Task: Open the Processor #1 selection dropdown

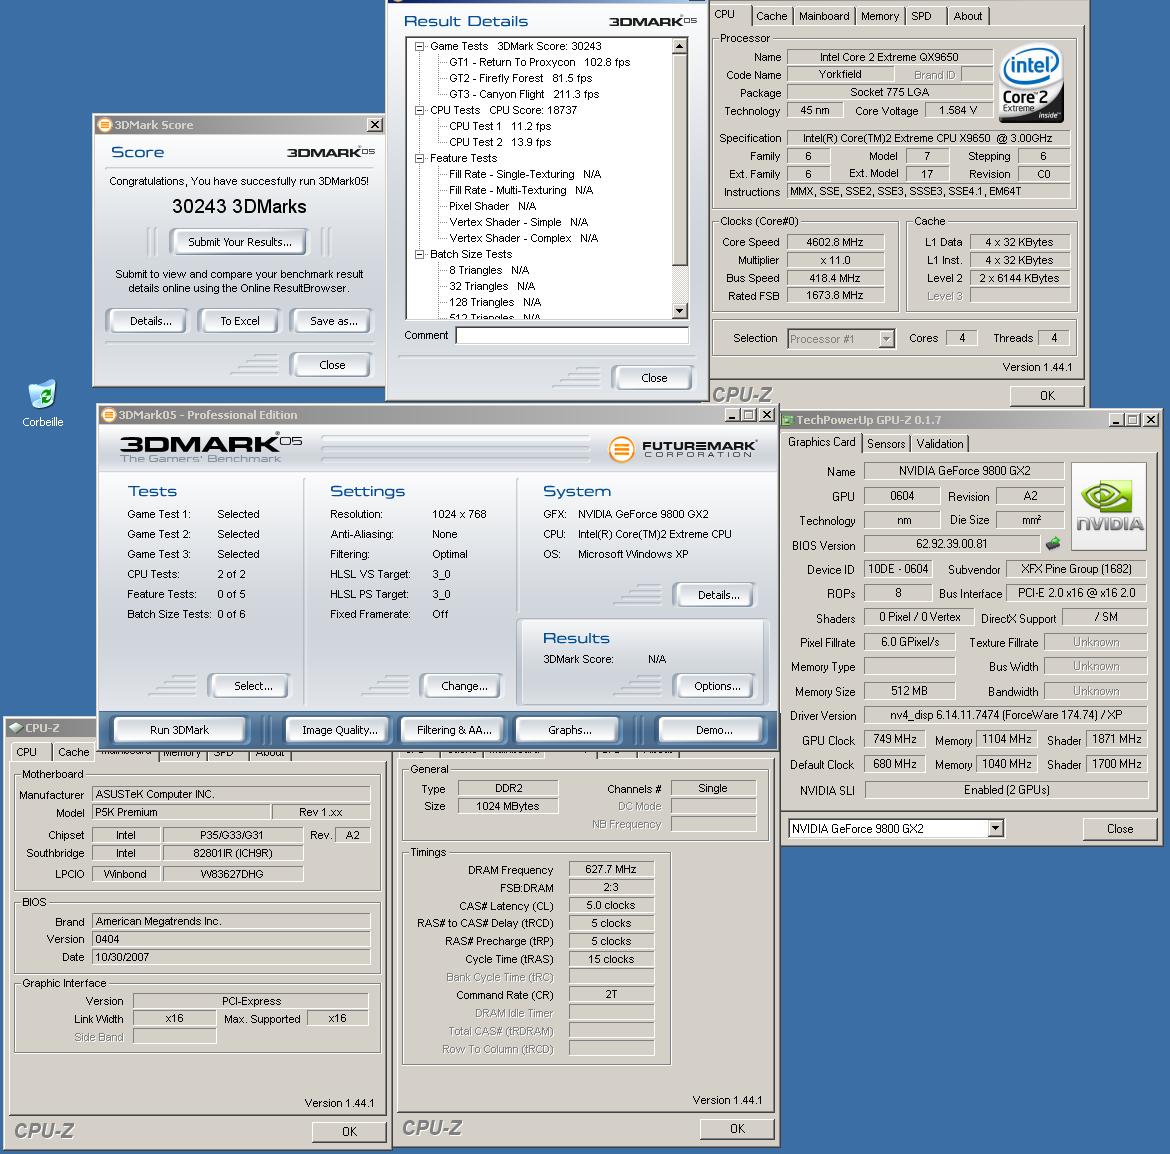Action: pos(886,339)
